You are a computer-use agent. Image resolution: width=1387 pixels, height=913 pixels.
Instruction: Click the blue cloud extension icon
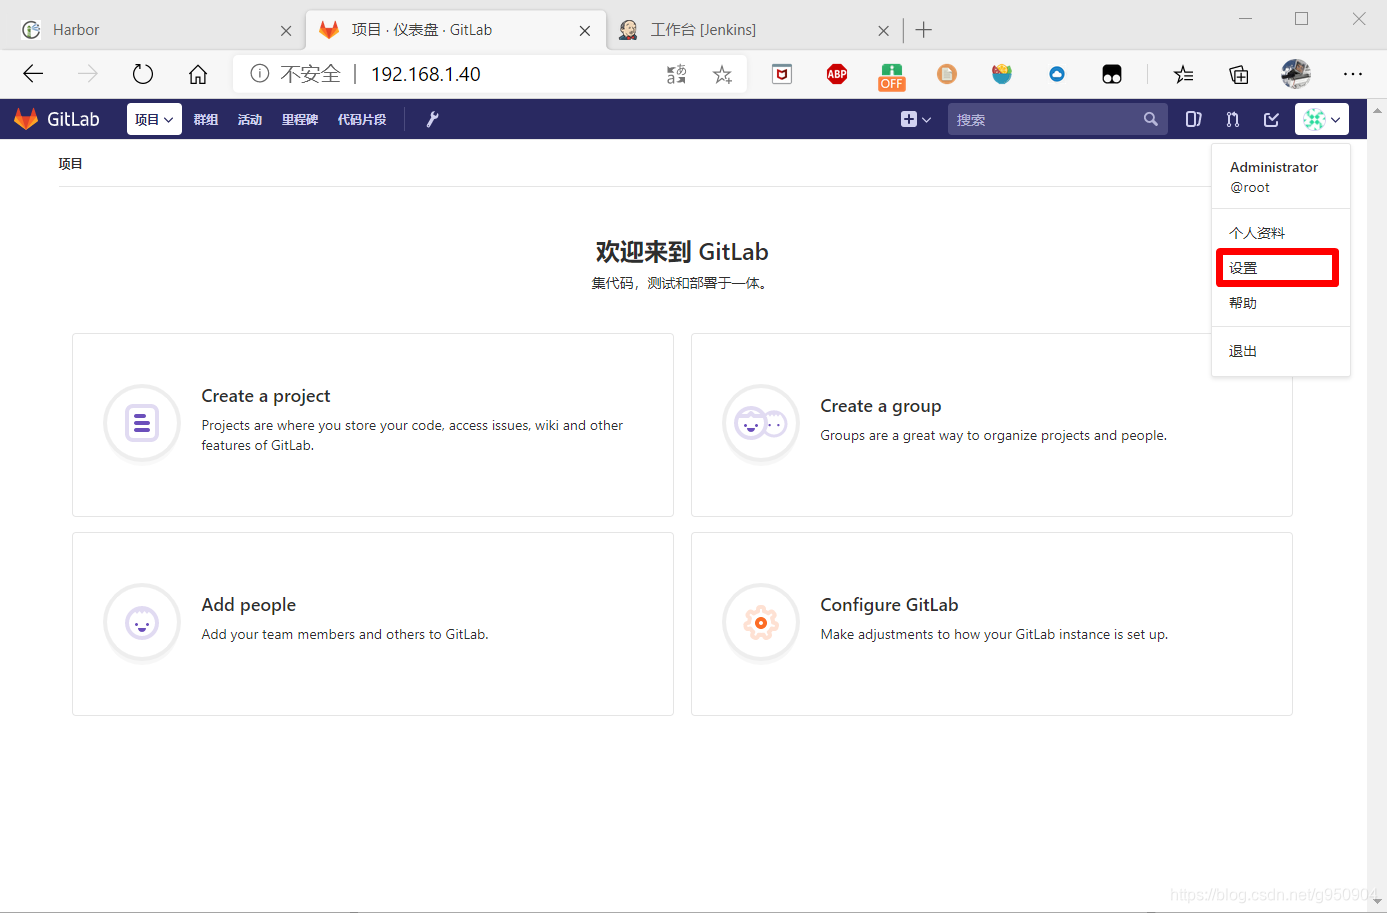(x=1057, y=74)
